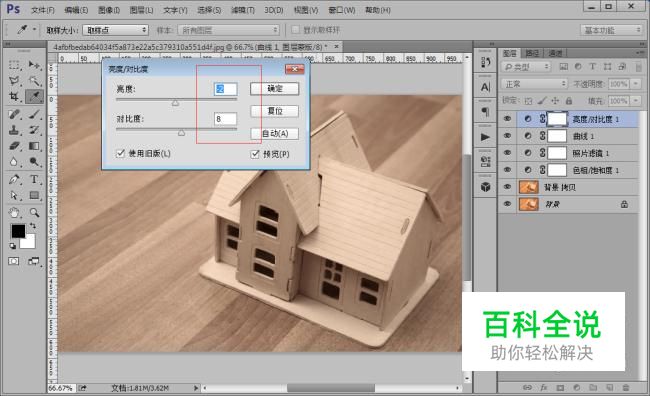Open the 窗口(W) menu
Image resolution: width=650 pixels, height=396 pixels.
pos(342,10)
